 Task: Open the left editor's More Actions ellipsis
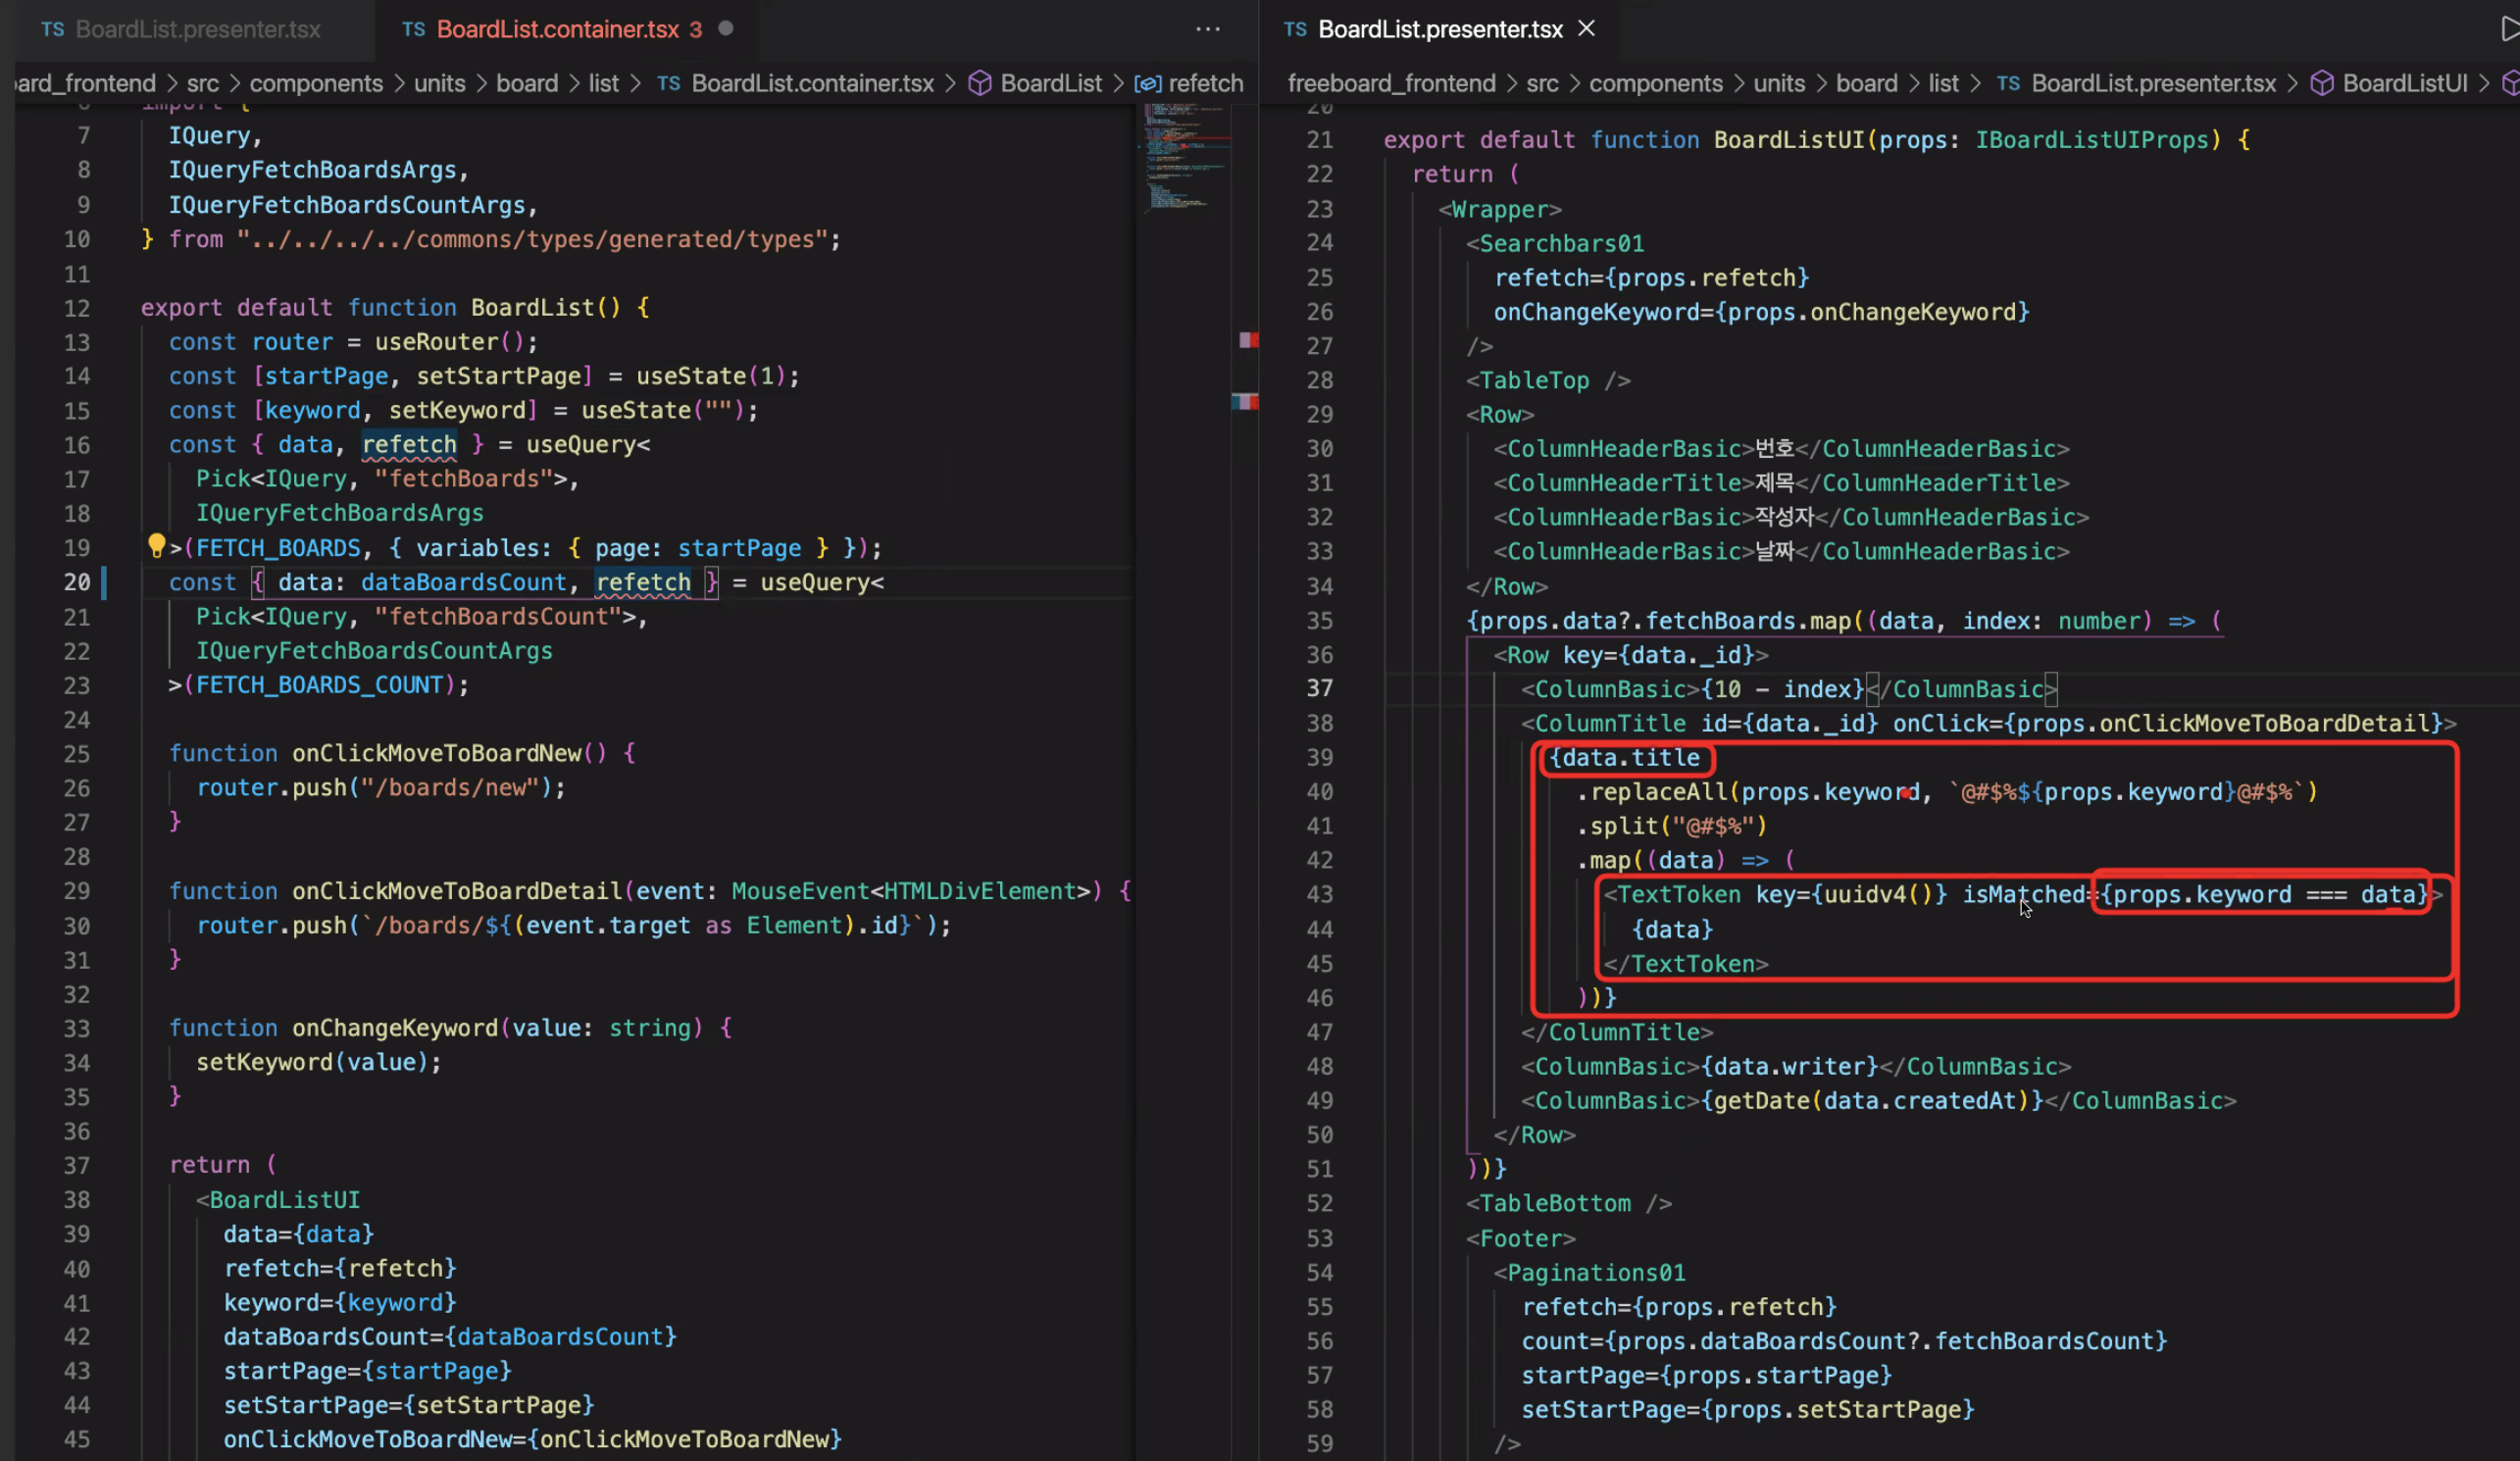click(x=1207, y=29)
